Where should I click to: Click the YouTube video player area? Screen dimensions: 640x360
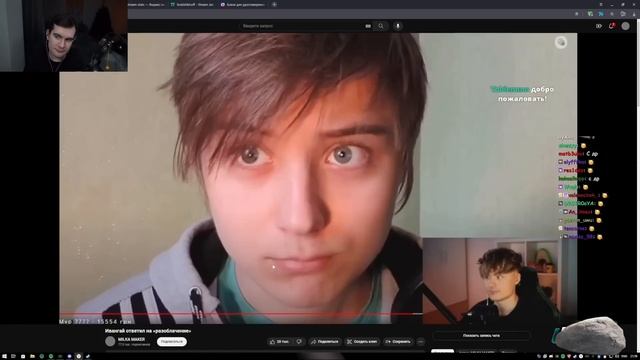coord(318,178)
